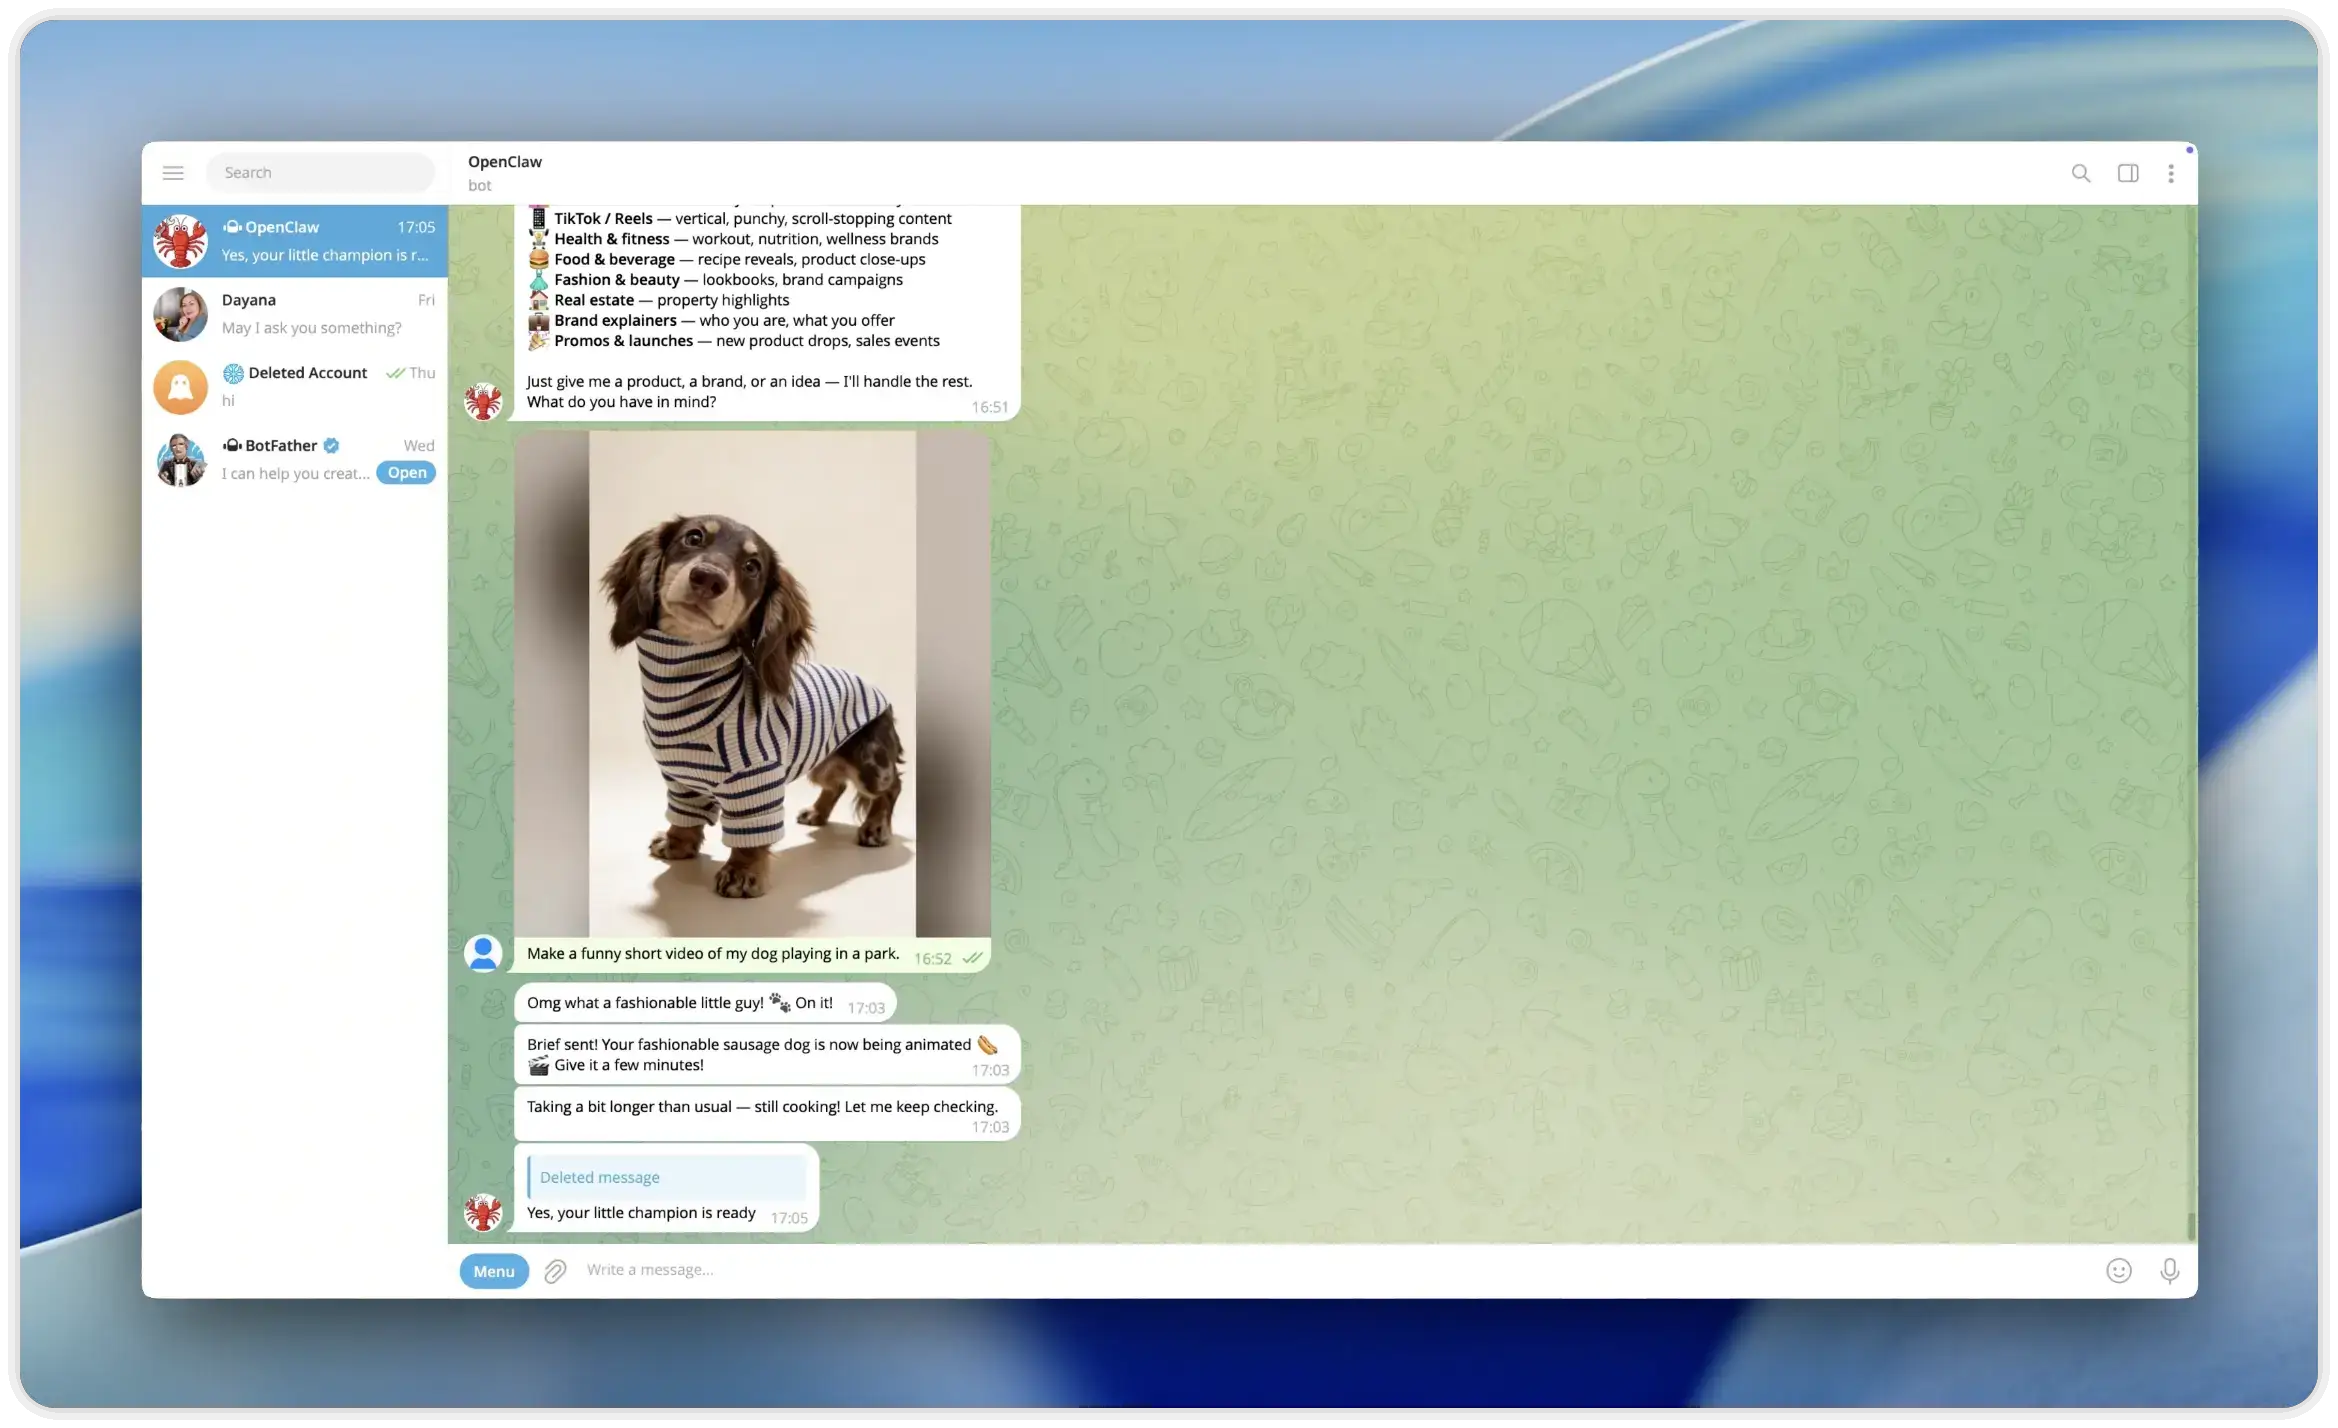Click the blue user avatar beside photo message
The image size is (2338, 1428).
click(x=483, y=953)
